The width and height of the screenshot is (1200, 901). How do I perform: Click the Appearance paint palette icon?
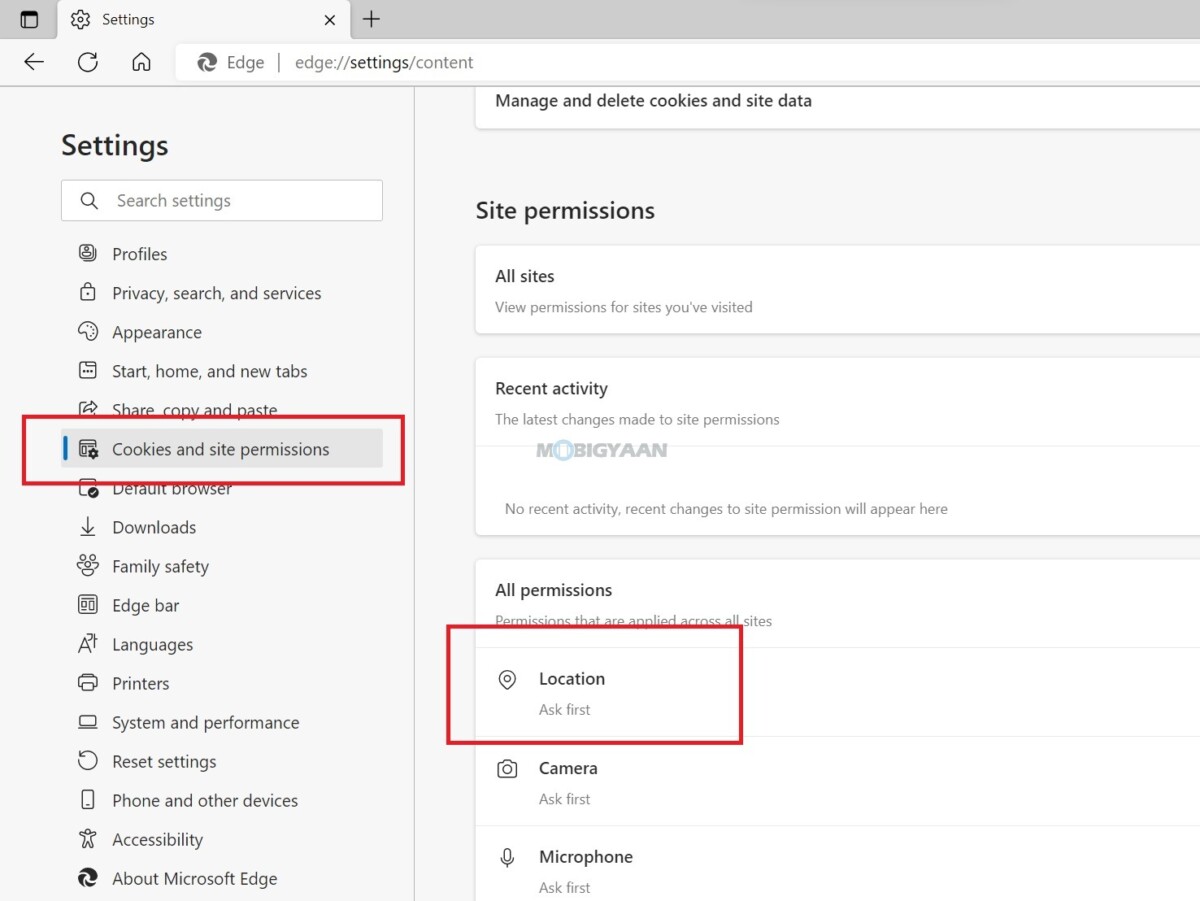[89, 331]
